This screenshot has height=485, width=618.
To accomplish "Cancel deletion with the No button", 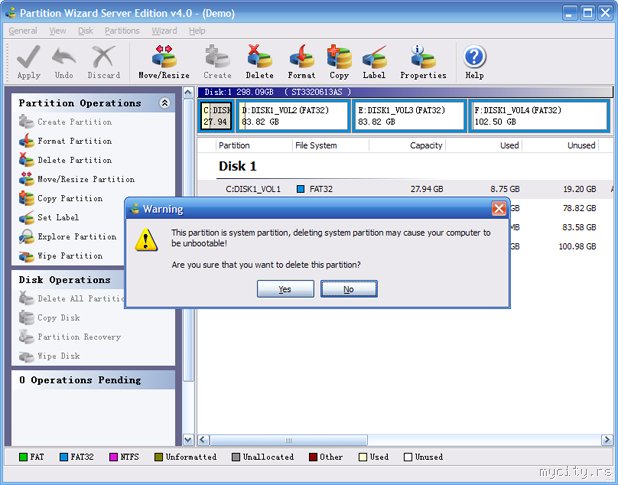I will (x=349, y=289).
